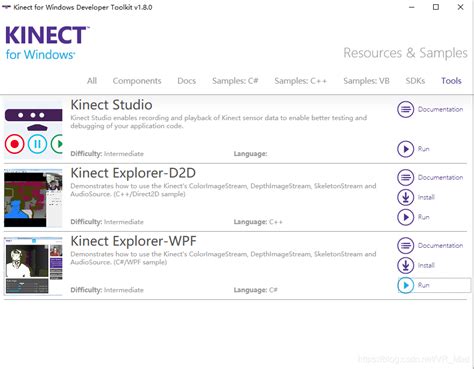Click Run label for Kinect Studio
The image size is (474, 369).
coord(423,149)
